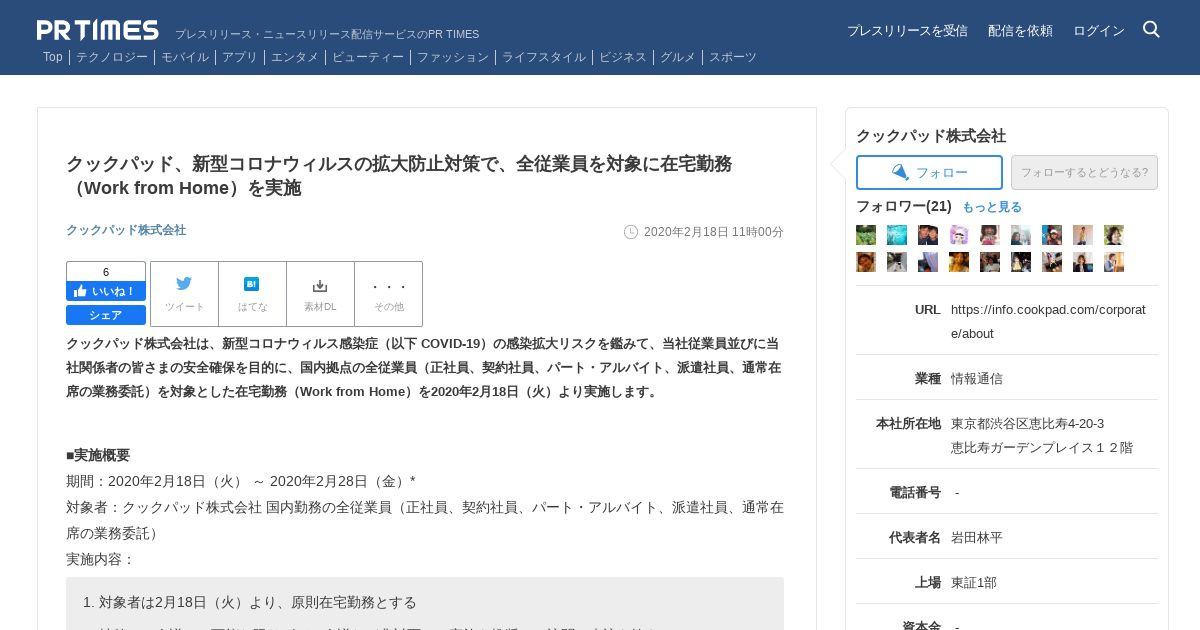Open the Top navigation item
This screenshot has height=630, width=1200.
tap(53, 57)
